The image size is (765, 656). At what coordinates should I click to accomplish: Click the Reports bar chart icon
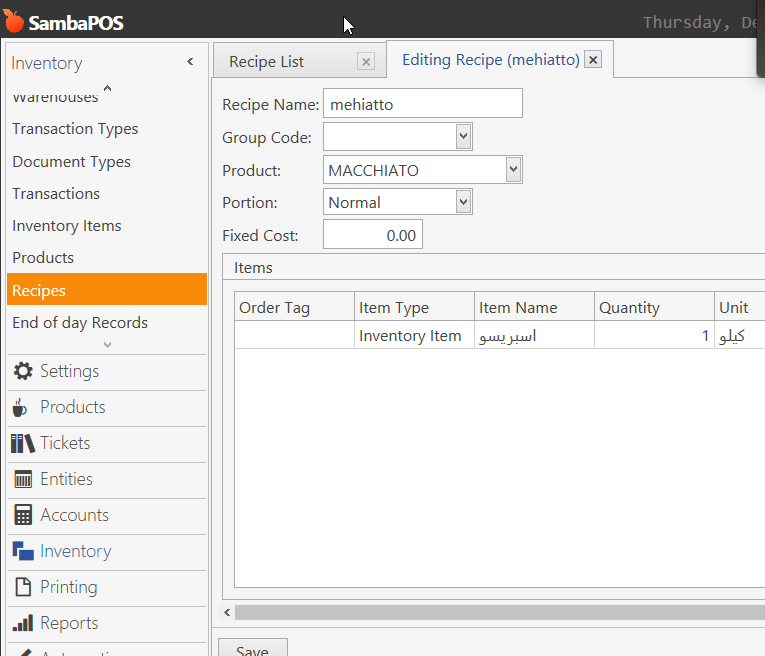pos(23,623)
